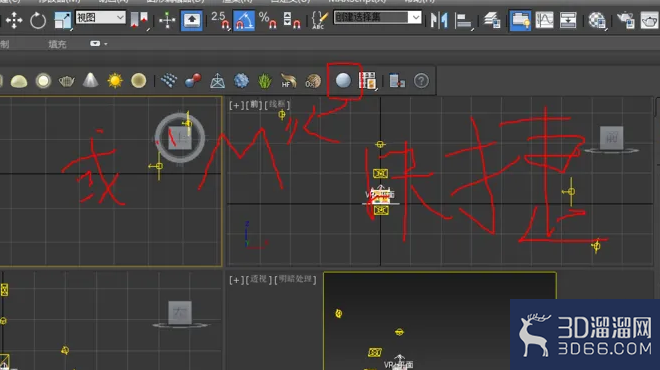
Task: Click the blue particle cluster icon
Action: [241, 80]
